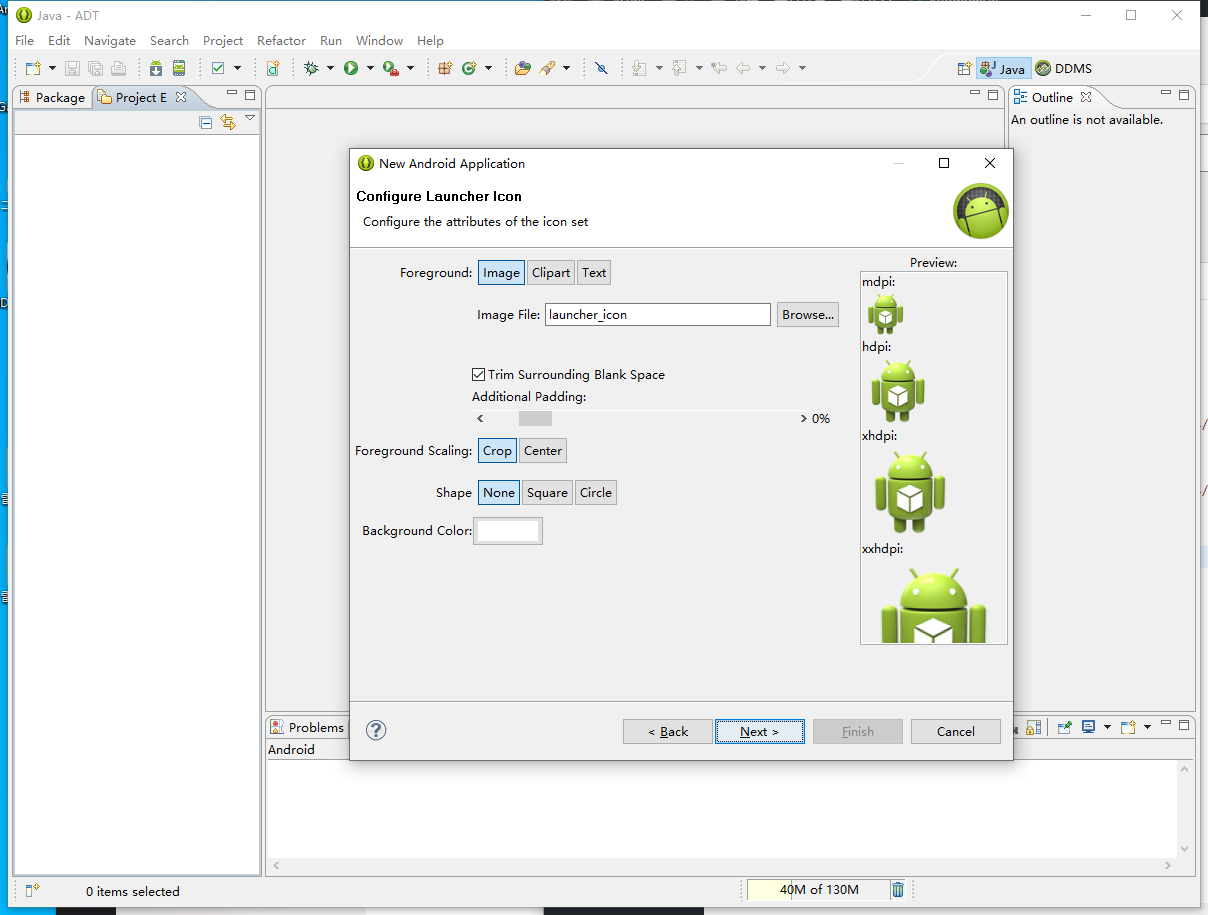Click the Open Perspective icon
The image size is (1208, 915).
click(964, 69)
